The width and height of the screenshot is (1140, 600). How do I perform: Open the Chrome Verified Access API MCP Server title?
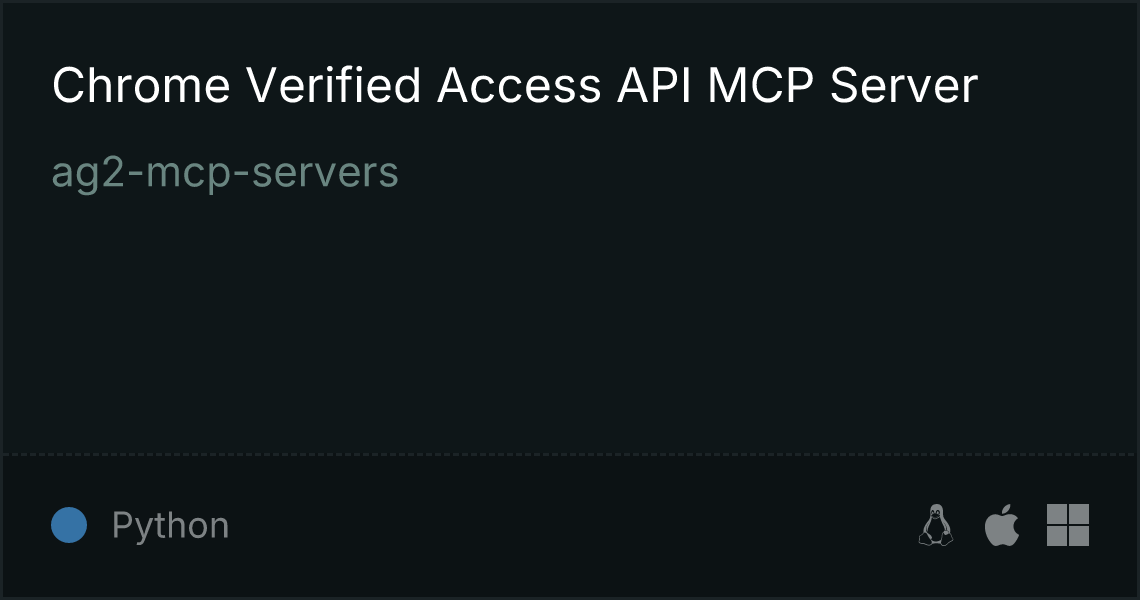click(x=515, y=85)
